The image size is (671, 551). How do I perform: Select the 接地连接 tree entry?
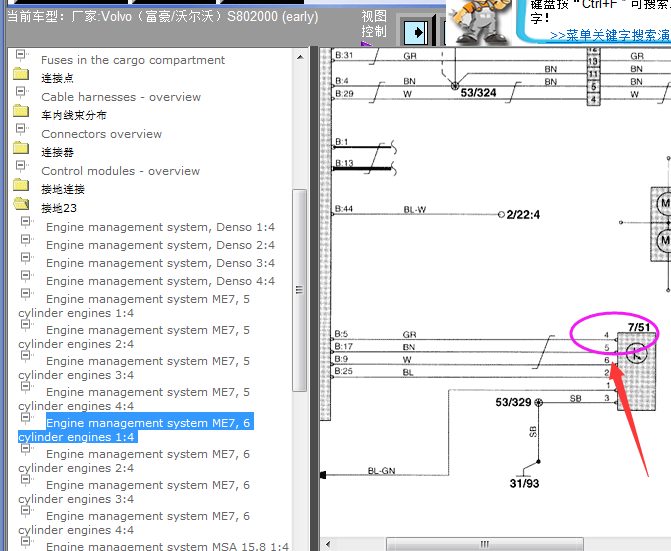coord(63,189)
